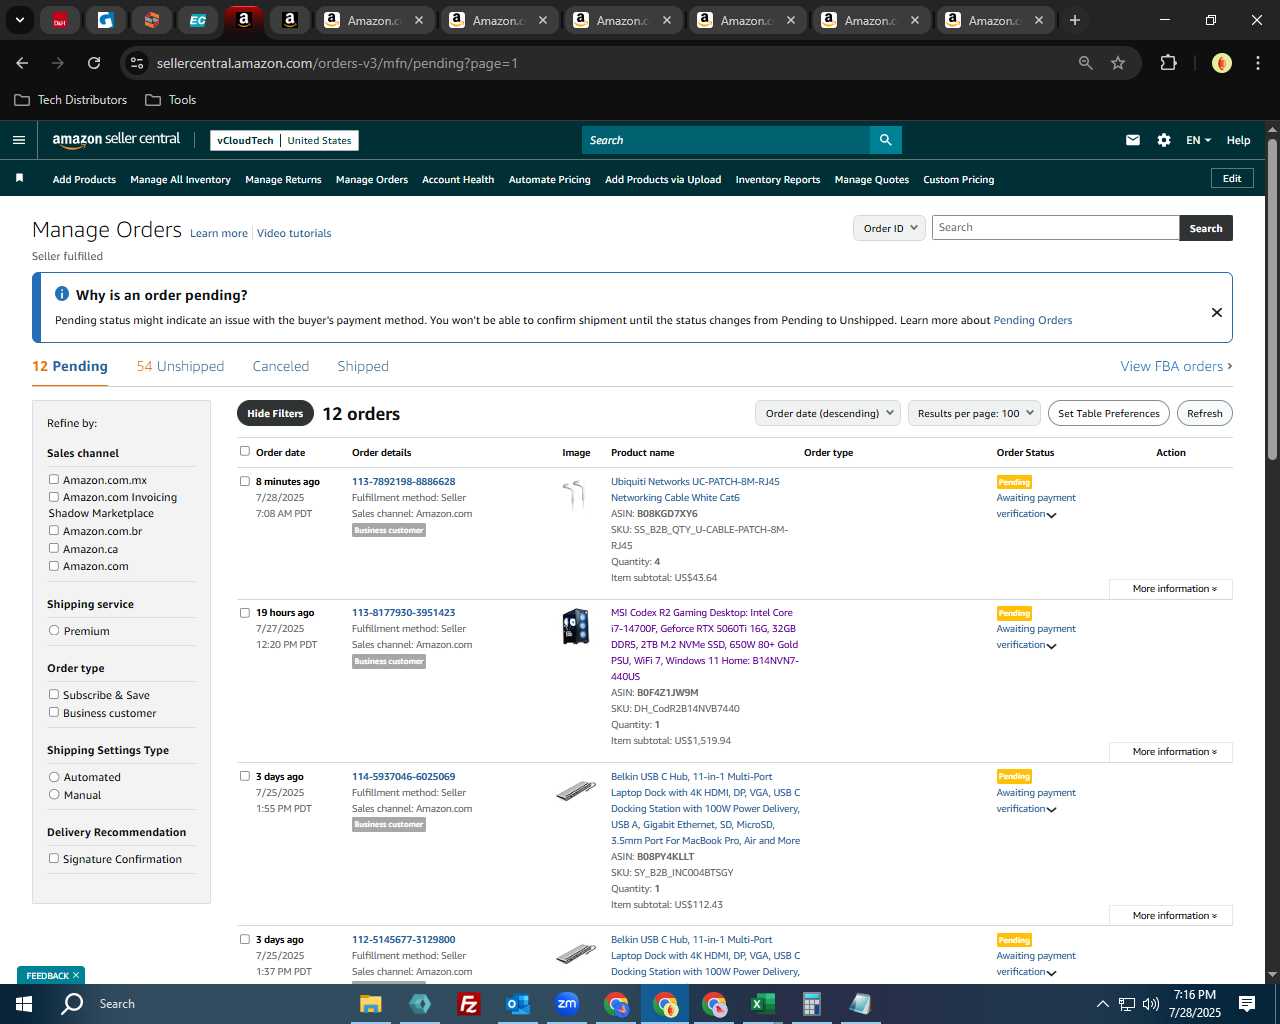Click the Hide Filters button
The image size is (1280, 1024).
click(275, 413)
